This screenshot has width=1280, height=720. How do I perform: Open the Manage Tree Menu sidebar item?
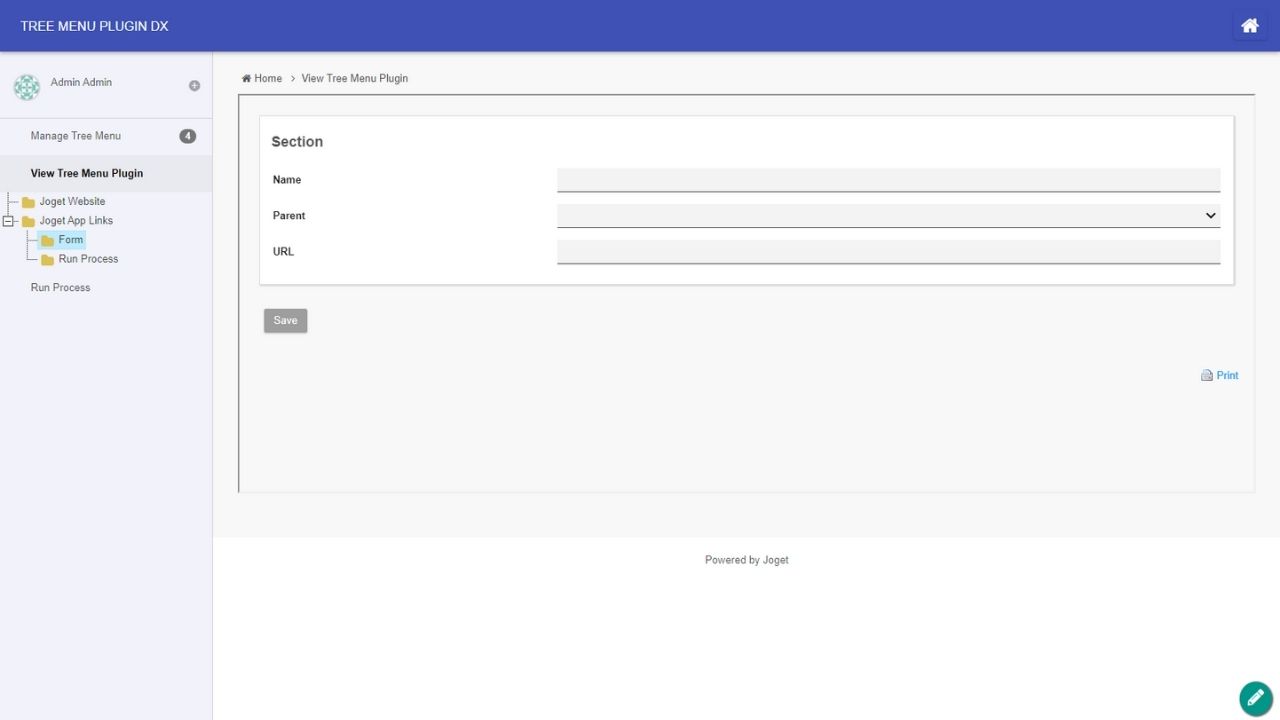click(x=76, y=136)
